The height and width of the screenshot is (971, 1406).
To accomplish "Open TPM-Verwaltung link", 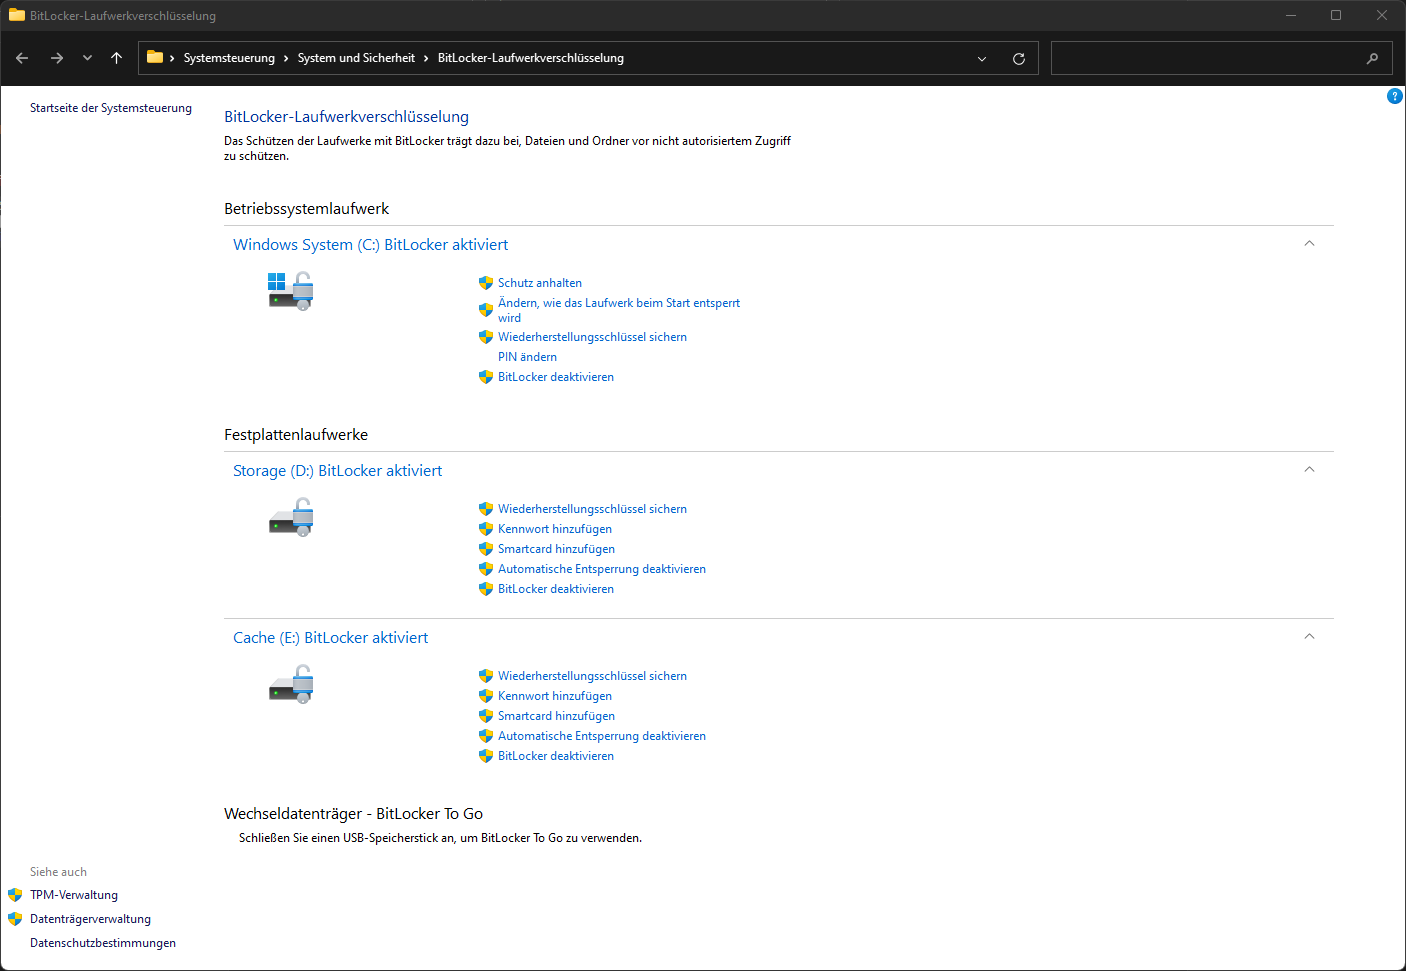I will pos(74,895).
